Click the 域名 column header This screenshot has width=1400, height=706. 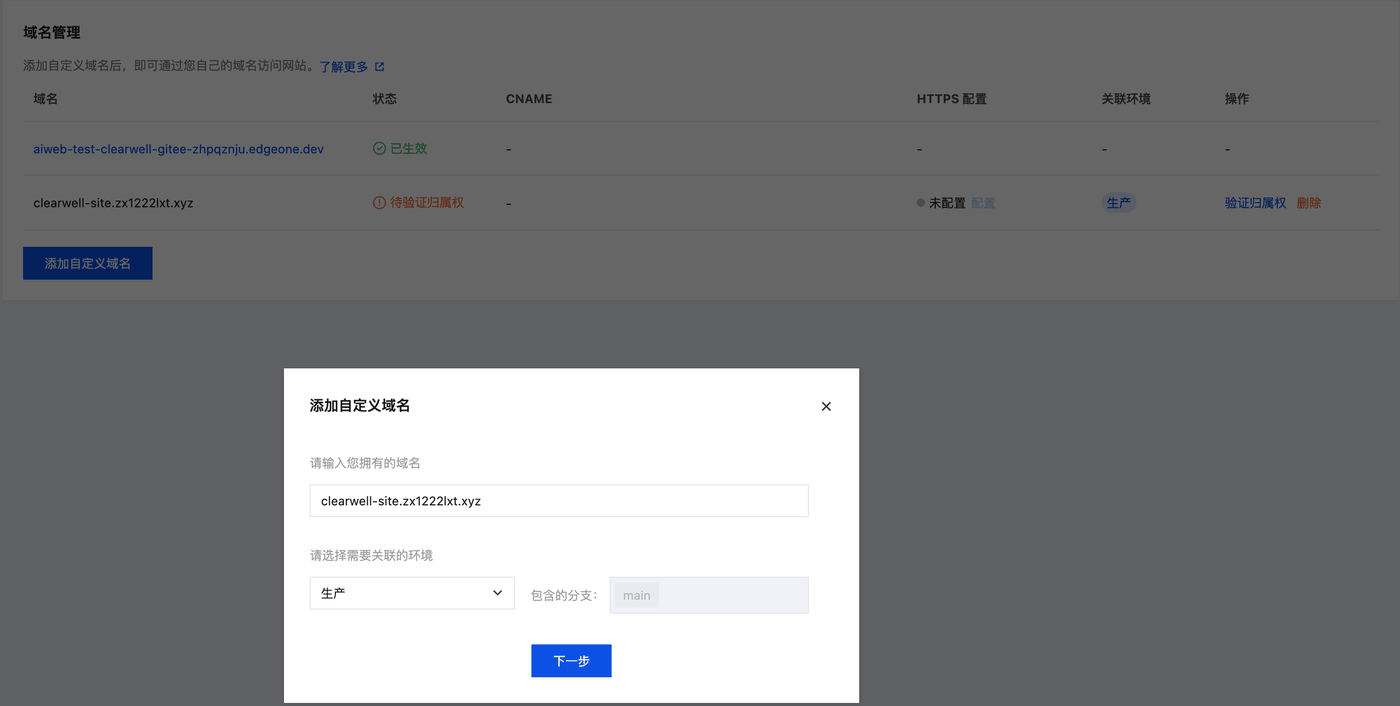(46, 99)
